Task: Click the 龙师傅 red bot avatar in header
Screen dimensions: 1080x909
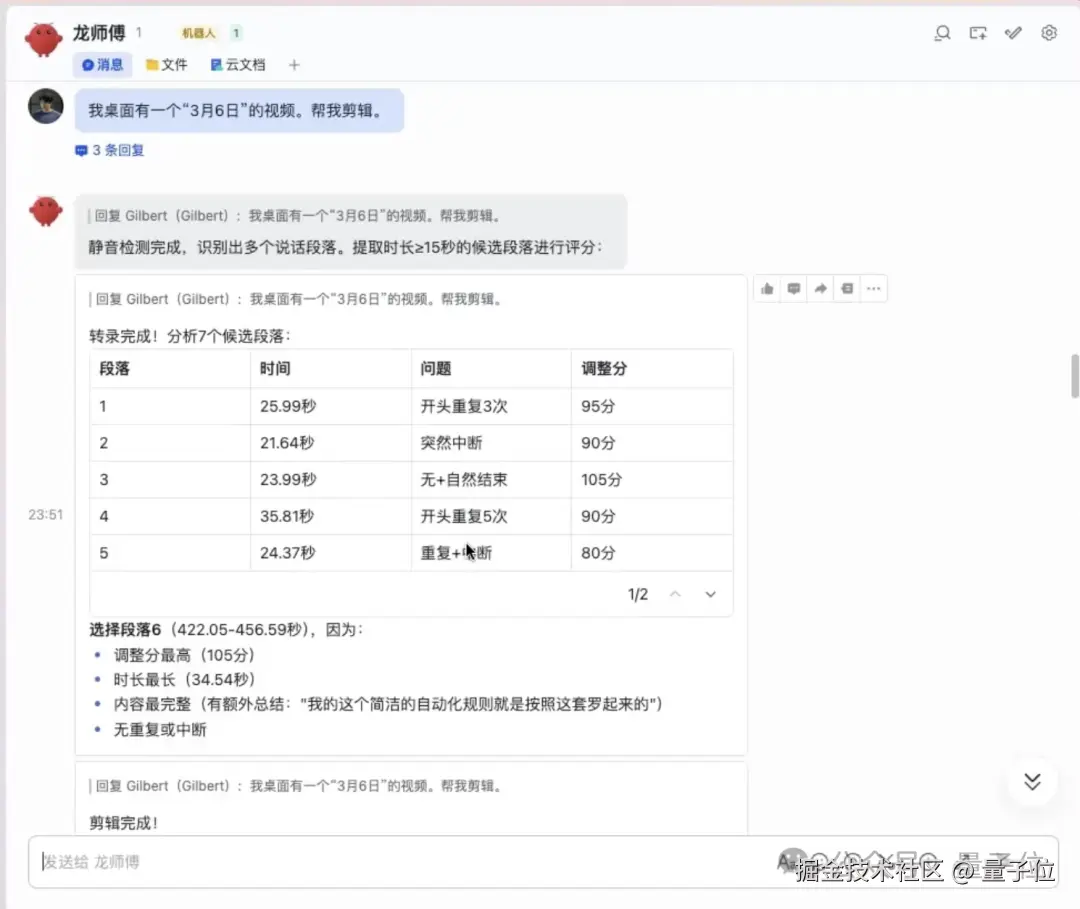Action: click(x=43, y=39)
